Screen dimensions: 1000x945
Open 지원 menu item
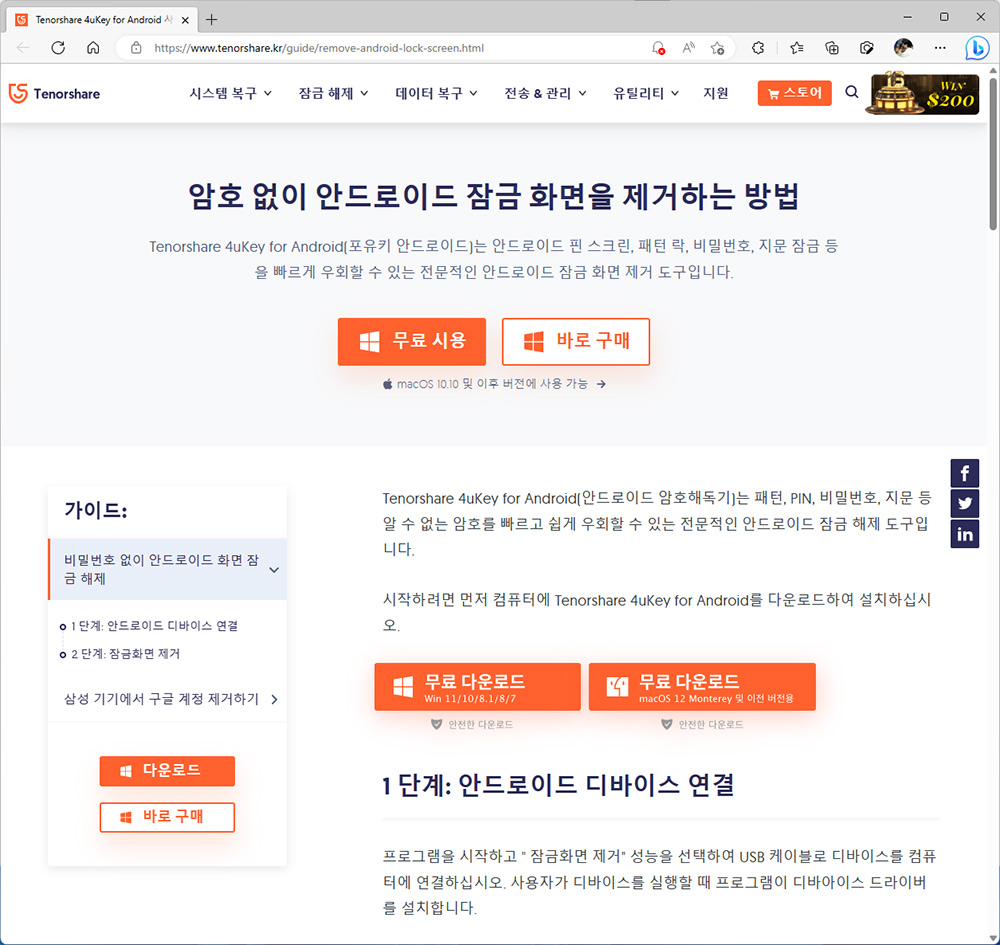[716, 93]
